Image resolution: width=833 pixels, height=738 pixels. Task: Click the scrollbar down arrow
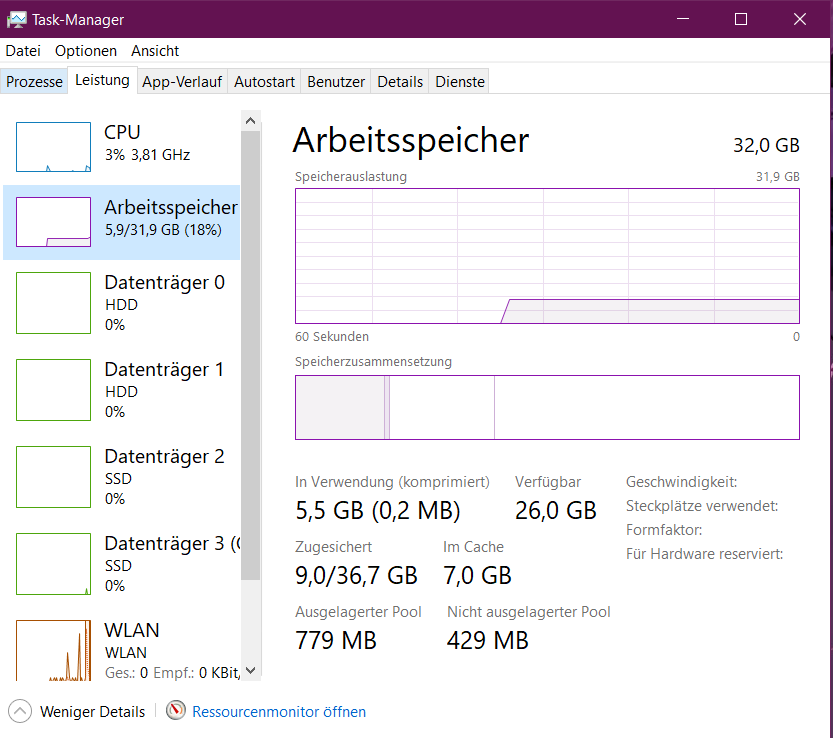coord(251,670)
